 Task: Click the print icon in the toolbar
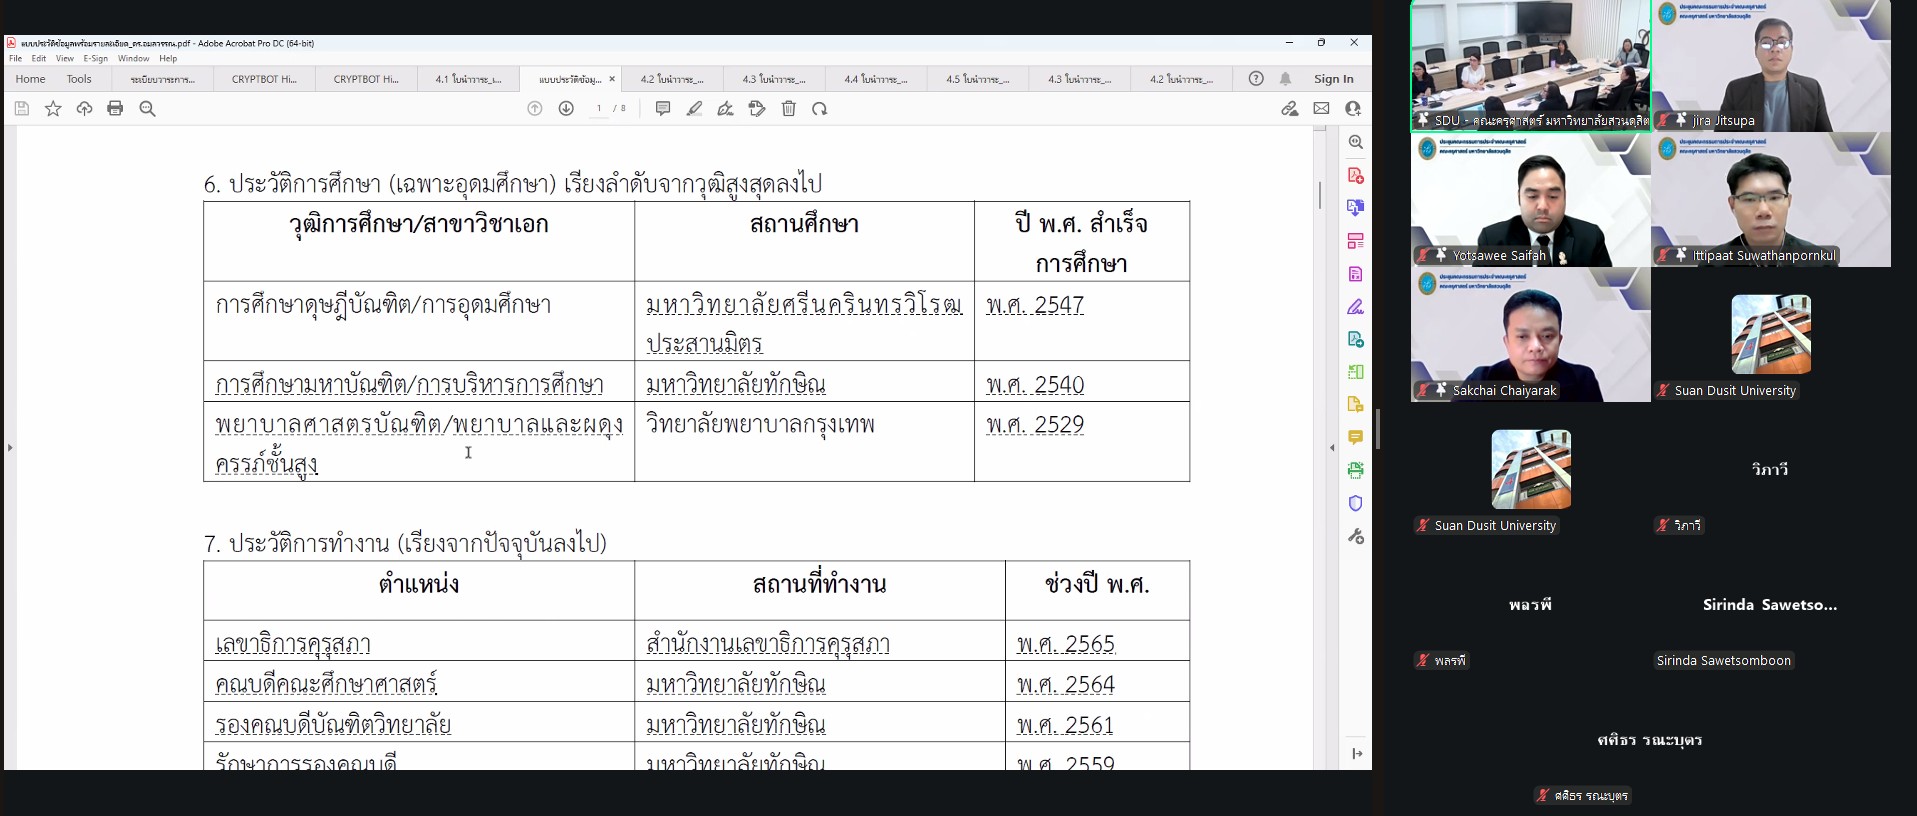[x=115, y=108]
